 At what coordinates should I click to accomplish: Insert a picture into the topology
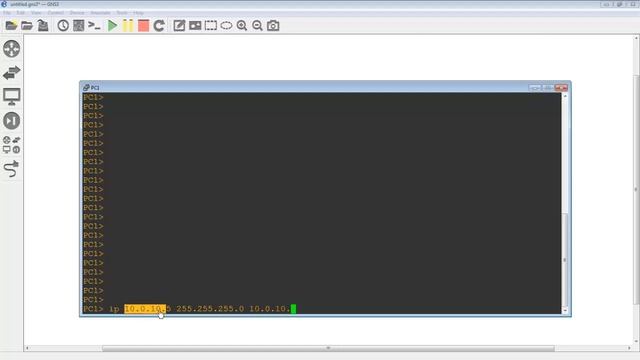click(195, 26)
